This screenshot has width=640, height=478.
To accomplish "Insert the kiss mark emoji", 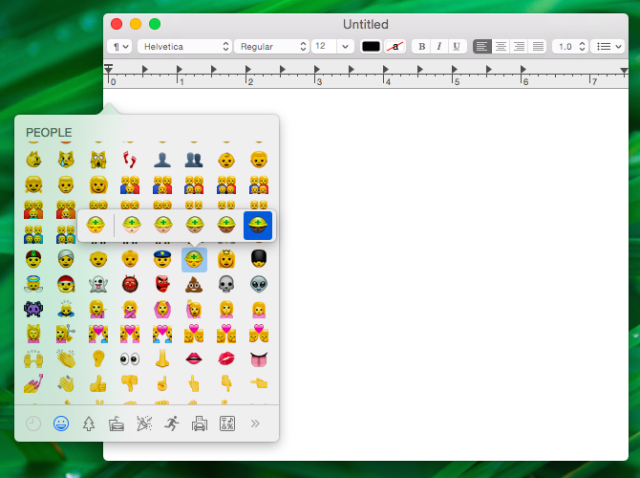I will (x=226, y=359).
